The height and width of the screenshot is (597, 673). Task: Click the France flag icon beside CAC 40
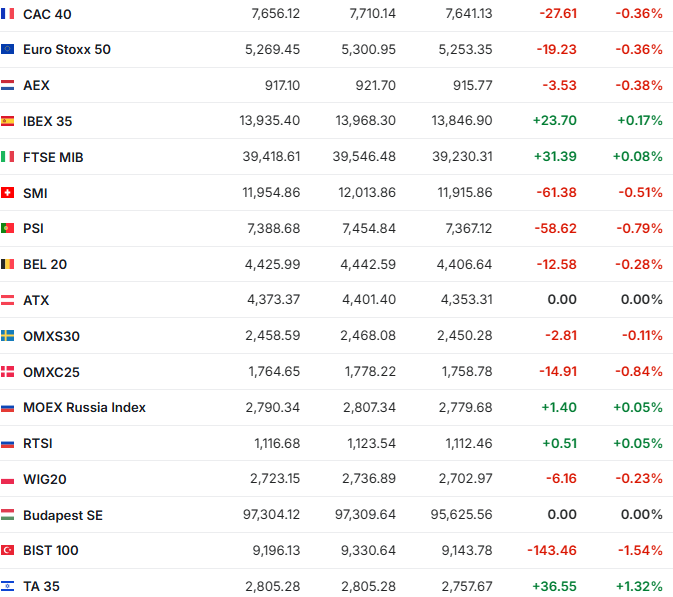pos(8,14)
